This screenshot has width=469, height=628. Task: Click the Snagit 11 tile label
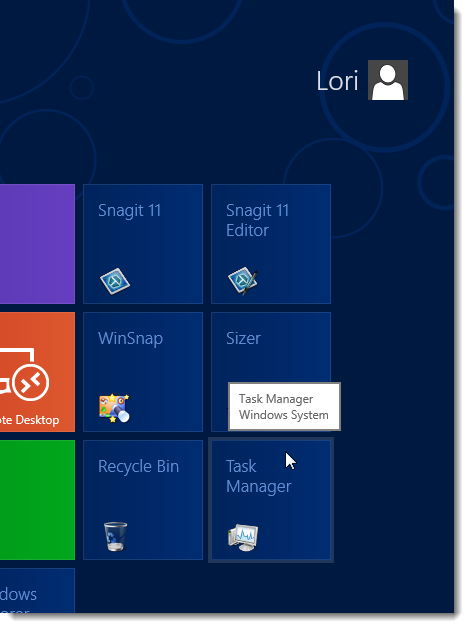coord(129,211)
